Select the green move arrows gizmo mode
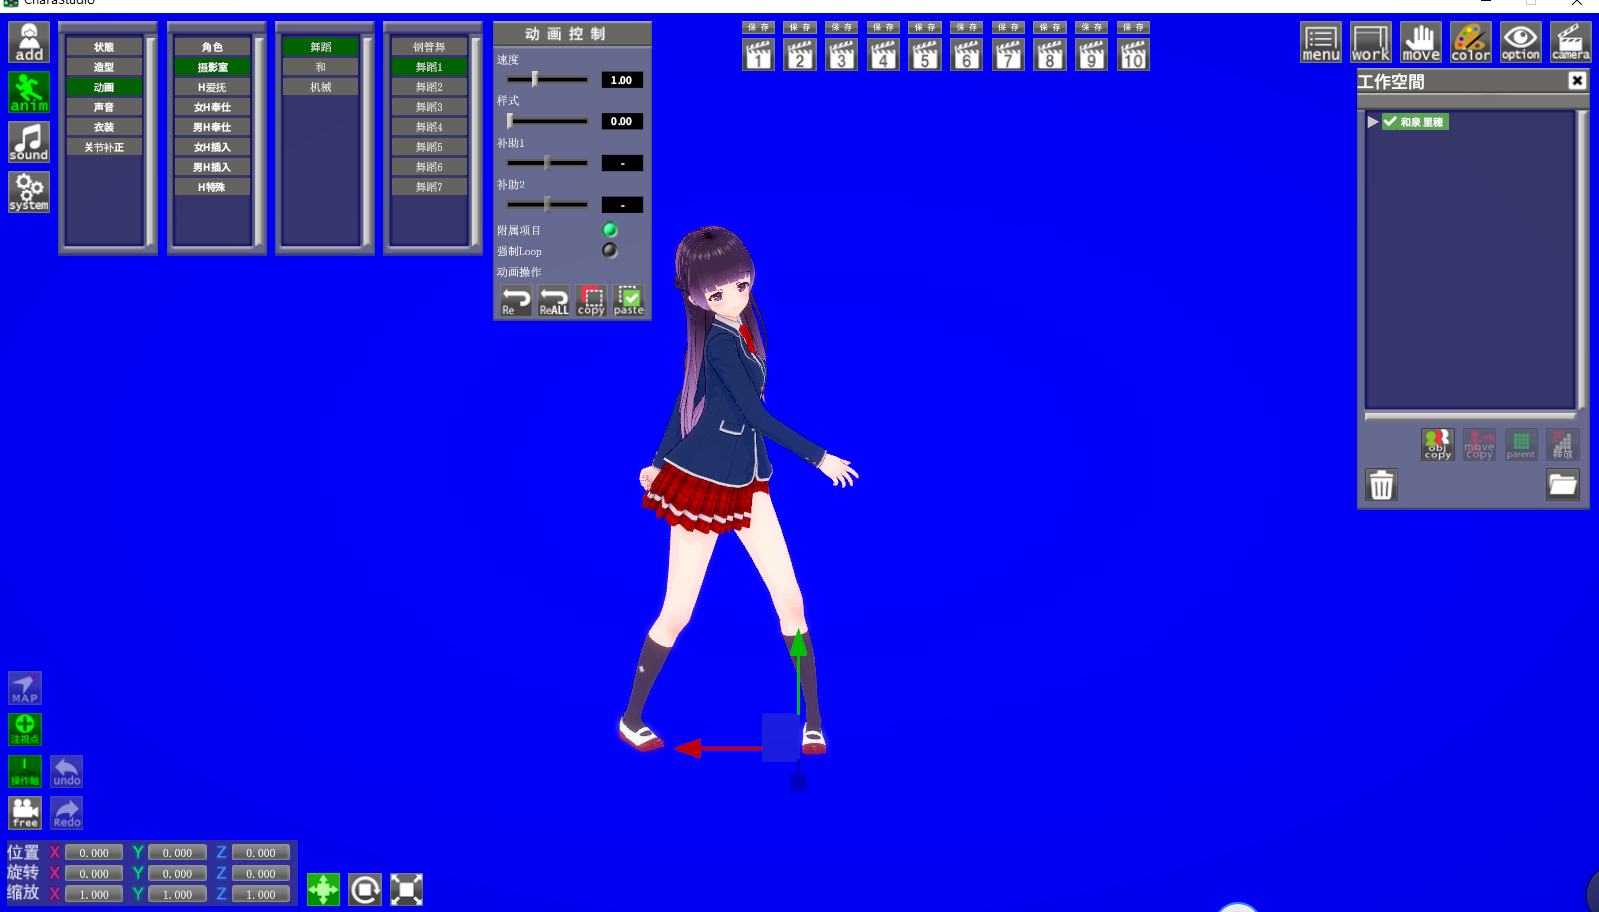The height and width of the screenshot is (912, 1599). (323, 889)
